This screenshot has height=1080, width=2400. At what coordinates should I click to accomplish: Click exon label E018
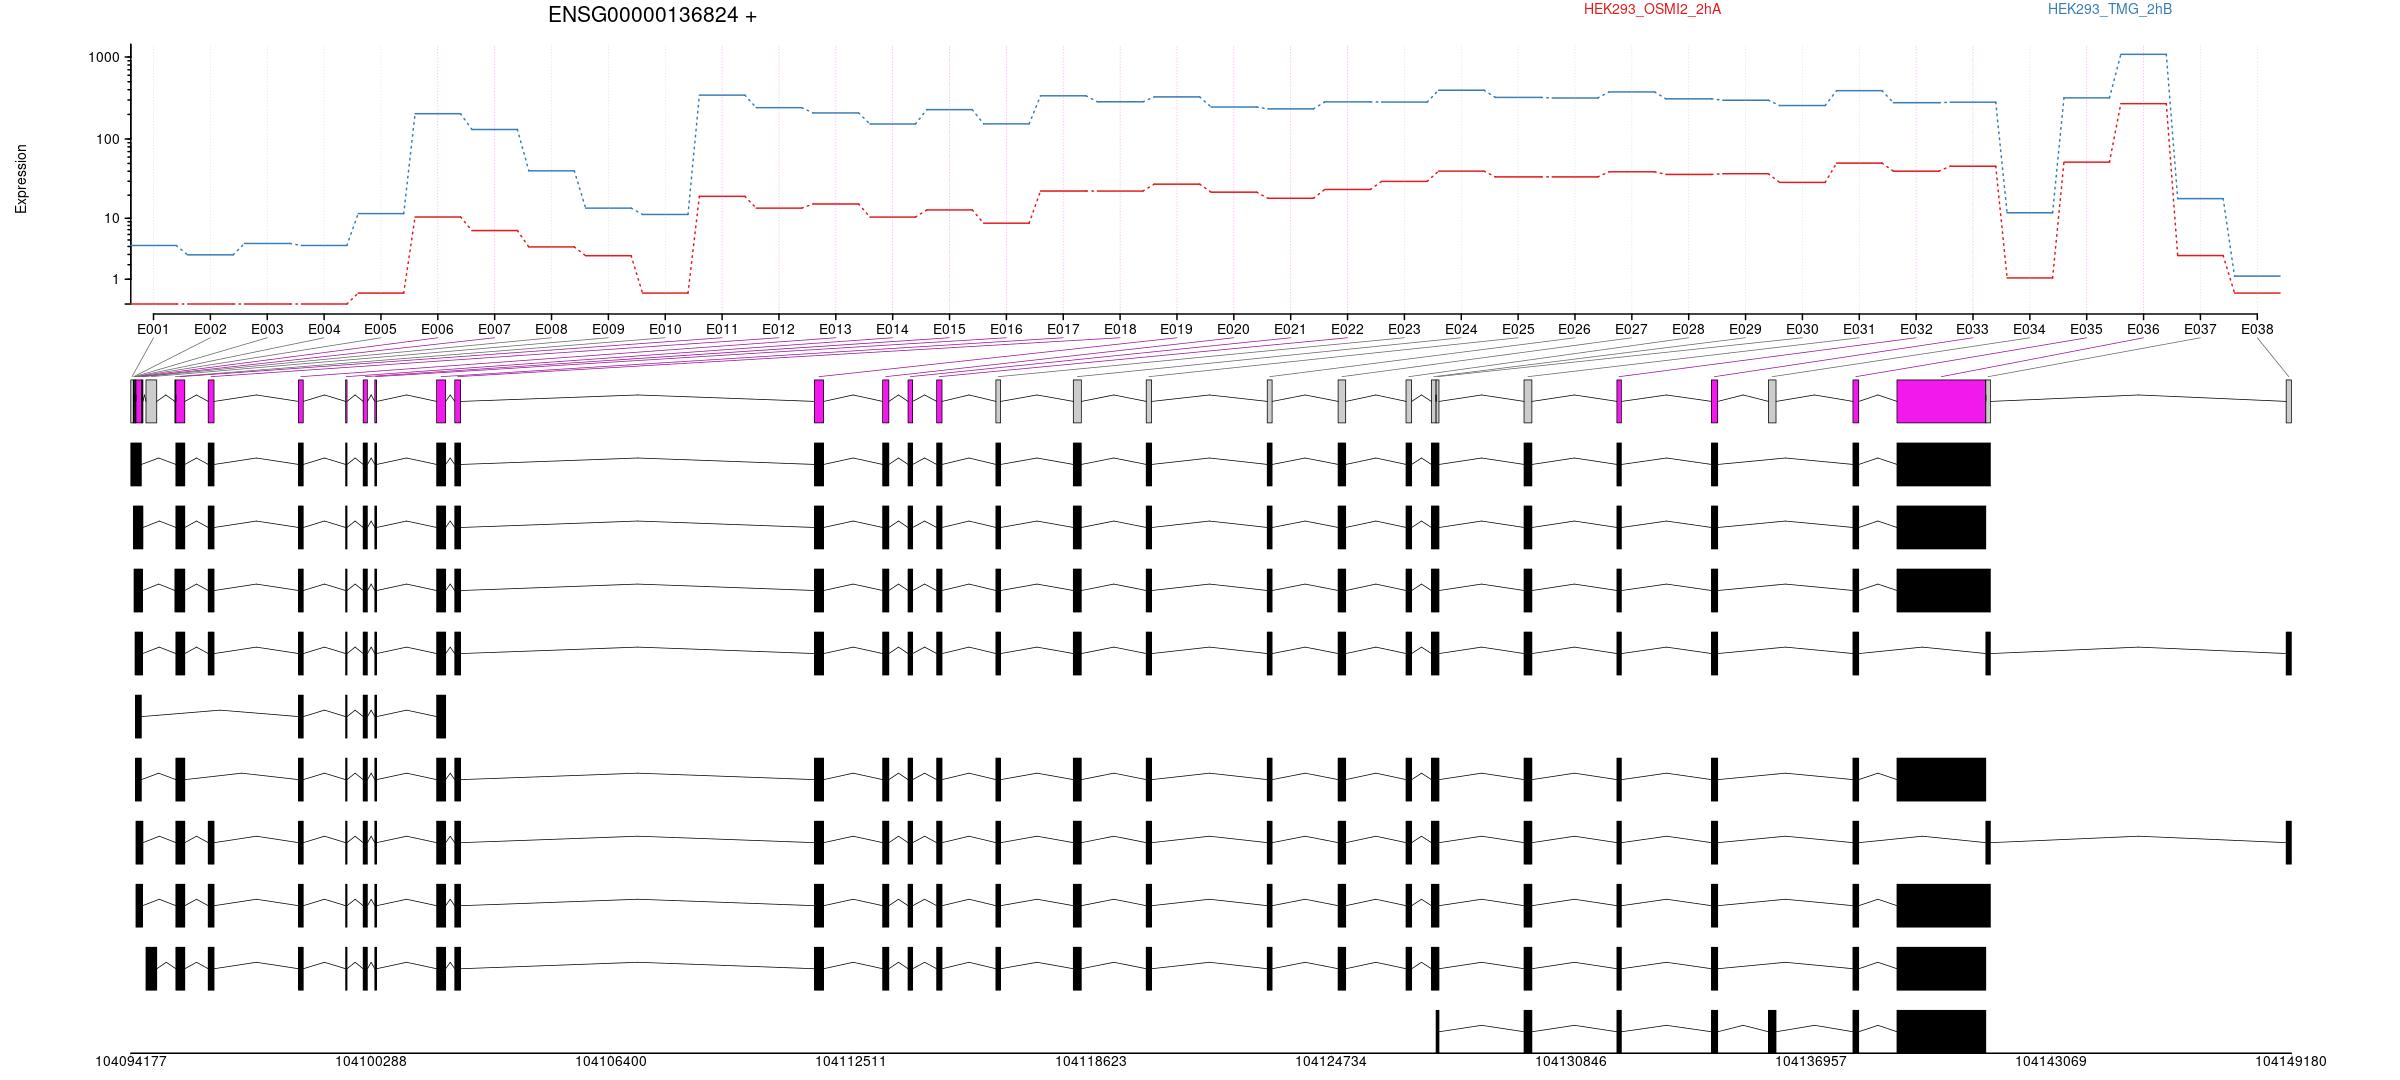[1120, 329]
